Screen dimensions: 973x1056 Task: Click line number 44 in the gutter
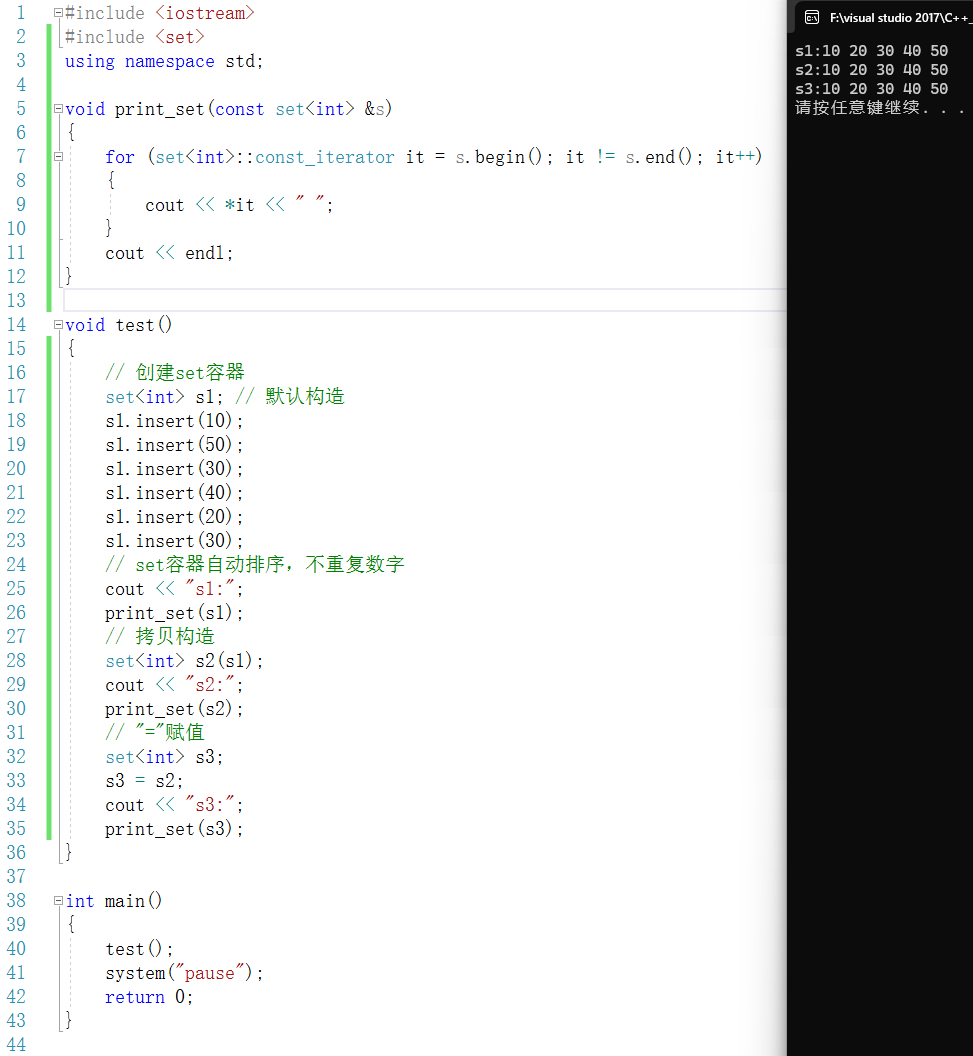(16, 1045)
